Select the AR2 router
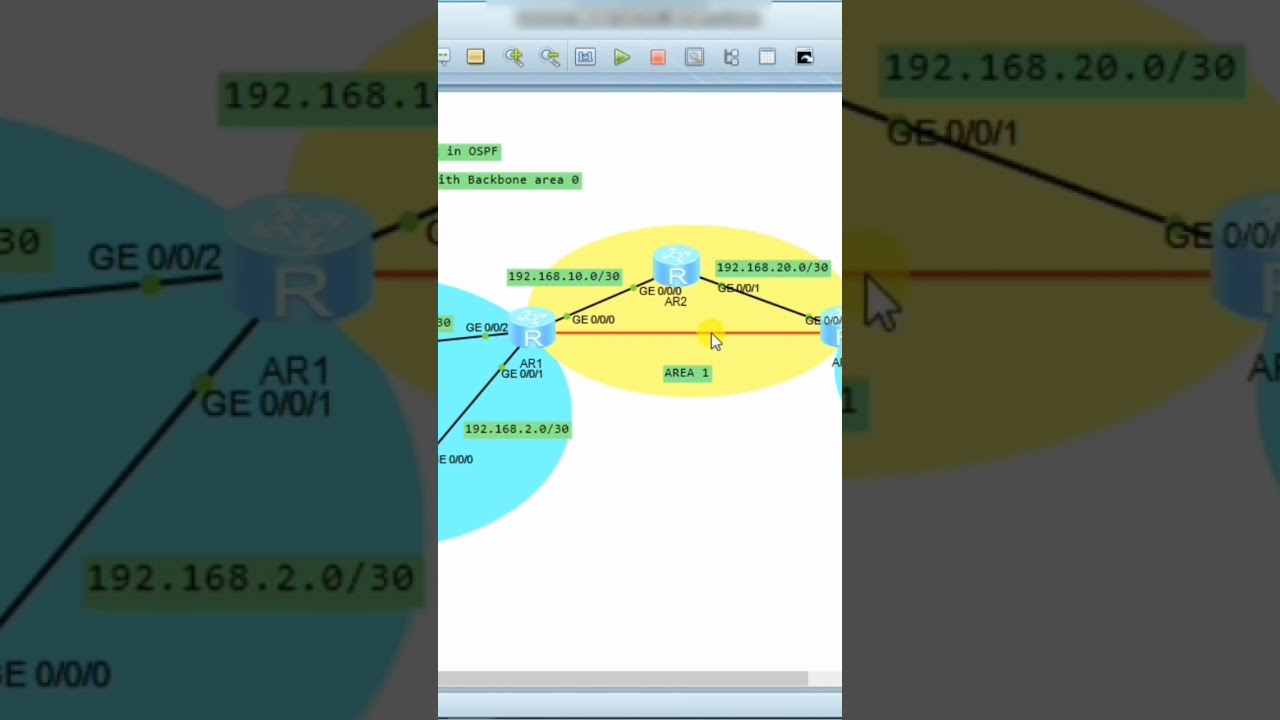The height and width of the screenshot is (720, 1280). click(x=676, y=267)
